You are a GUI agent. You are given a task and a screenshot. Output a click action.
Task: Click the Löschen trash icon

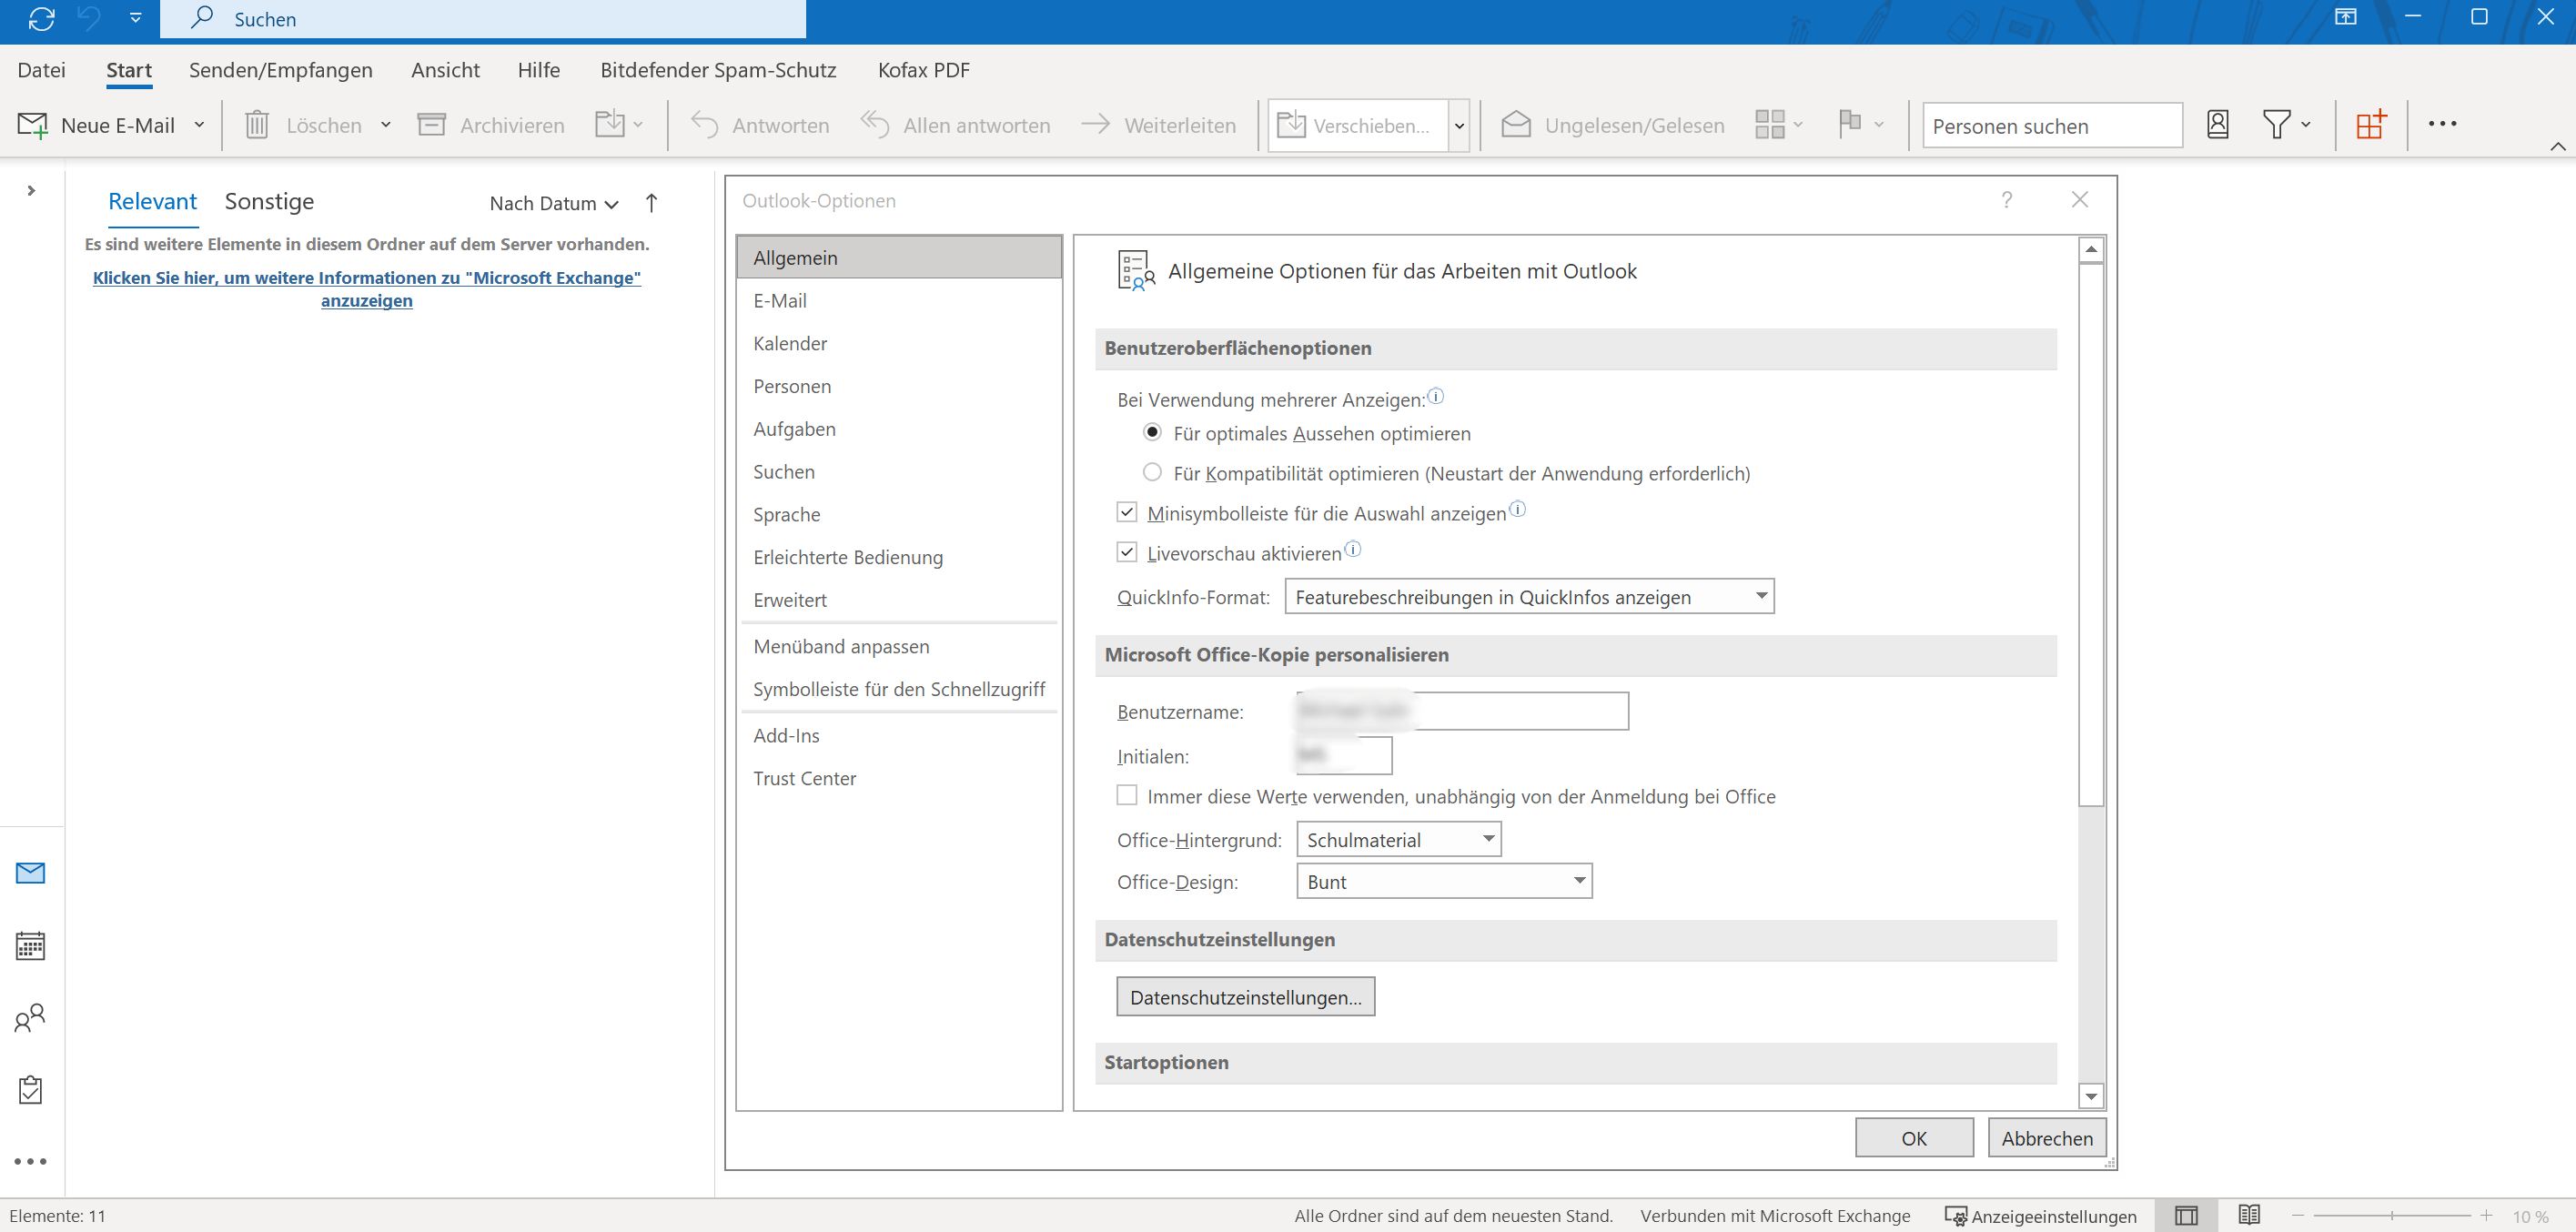point(257,125)
